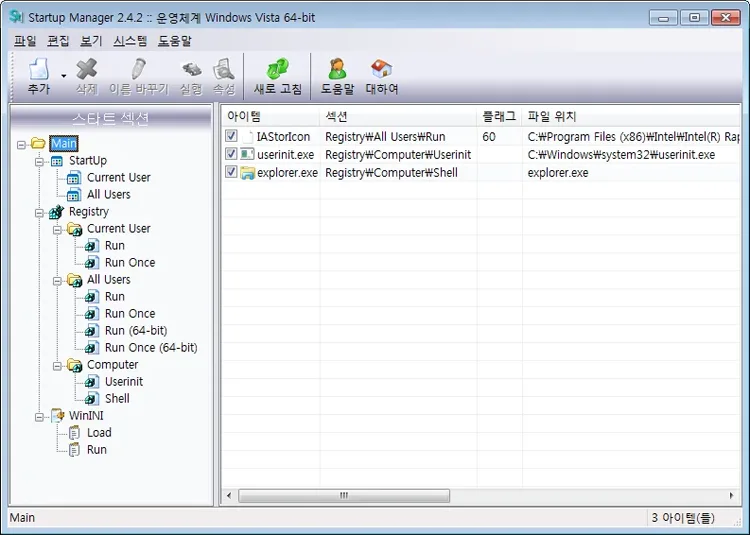750x535 pixels.
Task: Click All Users folder icon under Registry
Action: (x=75, y=280)
